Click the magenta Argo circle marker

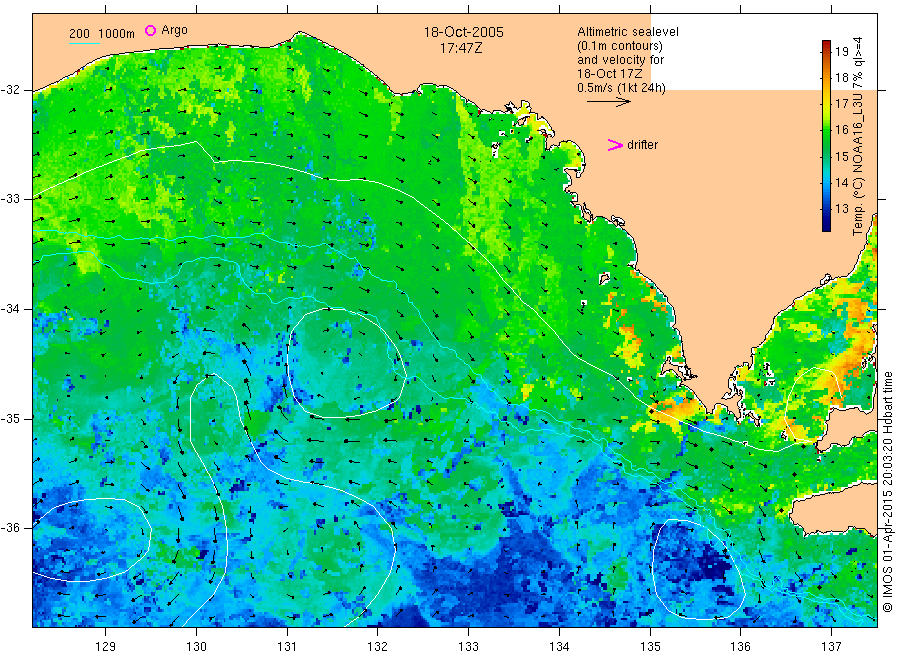coord(150,30)
